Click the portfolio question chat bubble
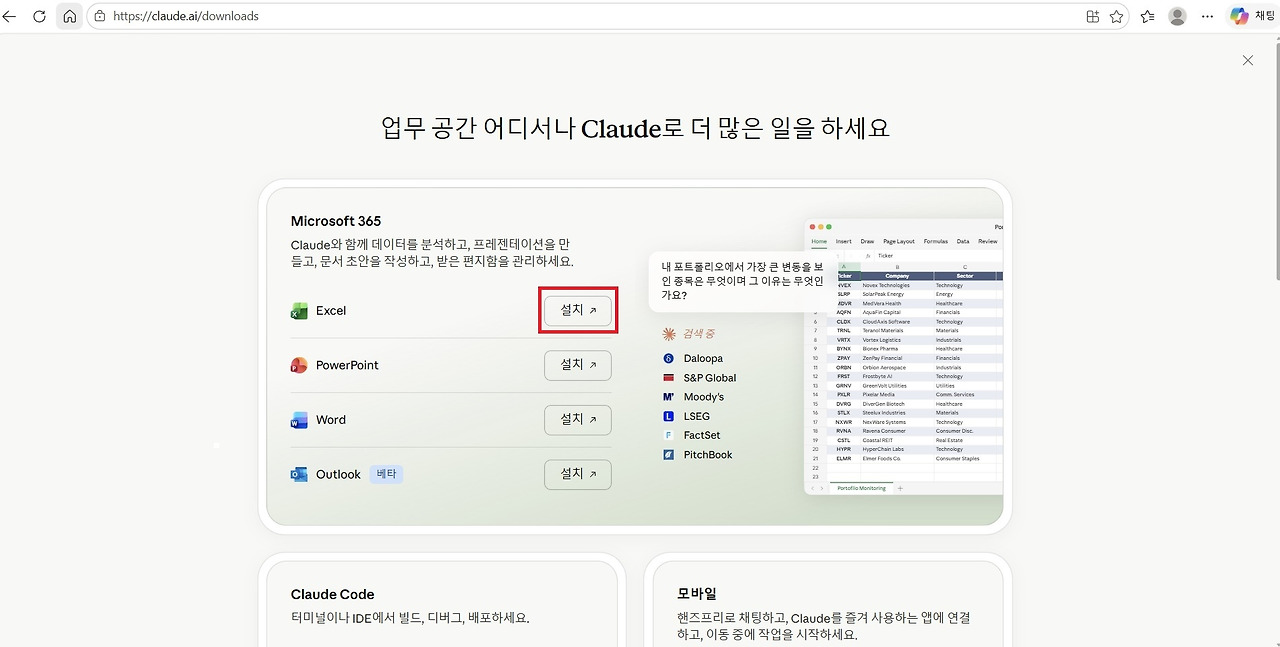This screenshot has height=647, width=1280. tap(742, 281)
